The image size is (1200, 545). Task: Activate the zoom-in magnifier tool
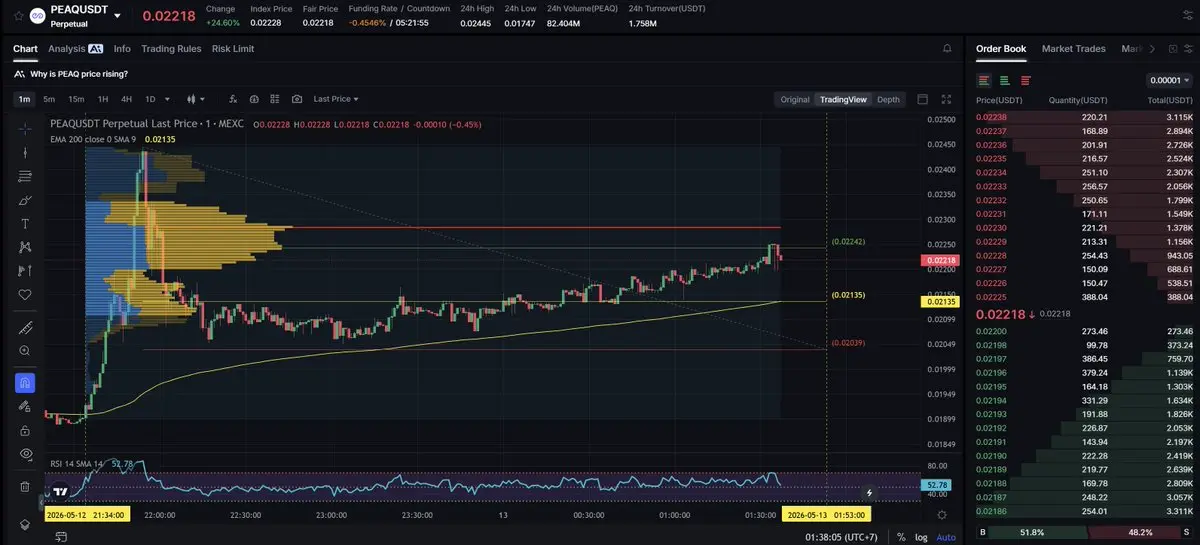pyautogui.click(x=25, y=351)
